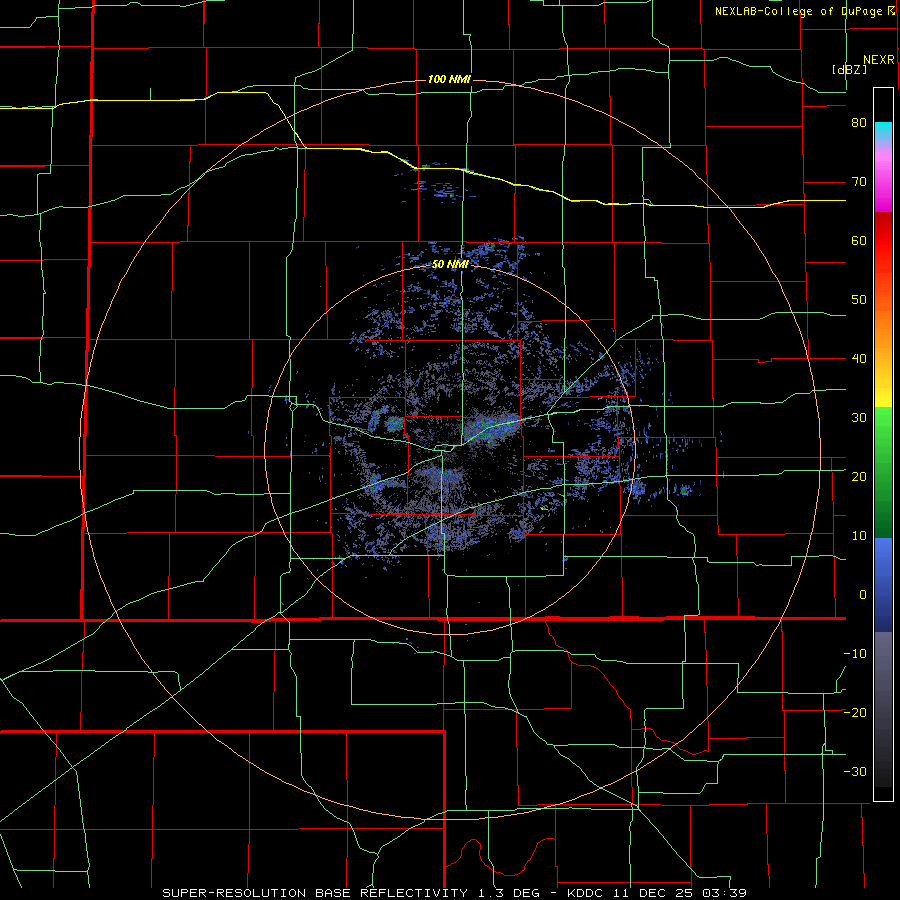Click the 60 value on dBZ scale
Viewport: 900px width, 900px height.
(x=859, y=240)
